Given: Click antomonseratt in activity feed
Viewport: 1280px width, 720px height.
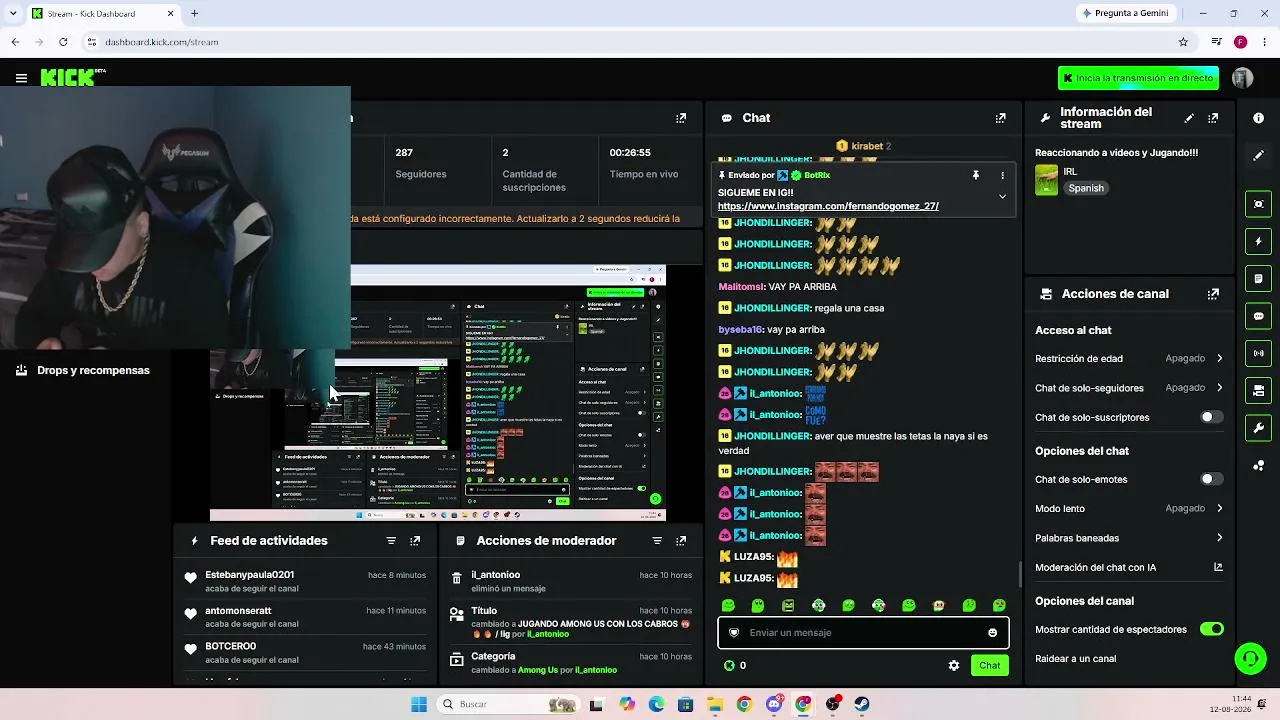Looking at the screenshot, I should click(238, 611).
